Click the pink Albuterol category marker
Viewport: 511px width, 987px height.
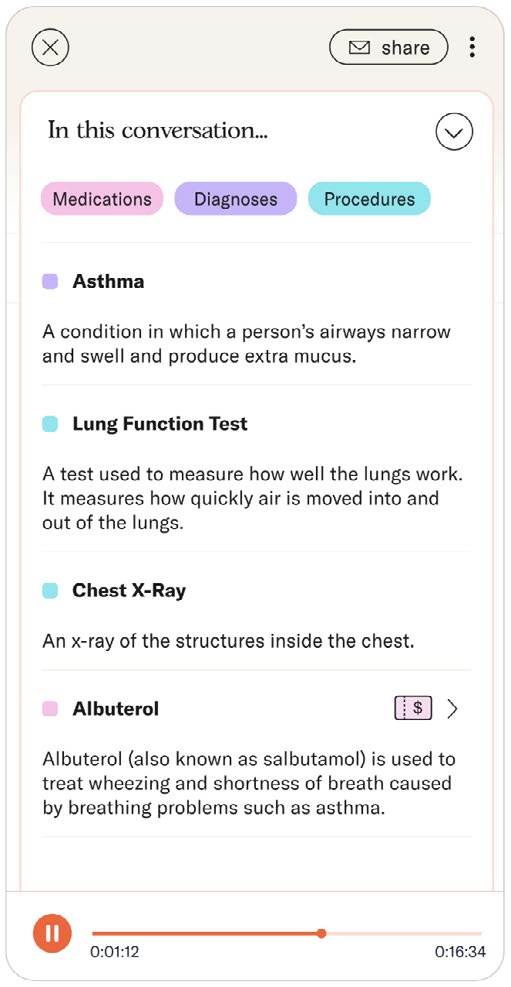(x=50, y=709)
